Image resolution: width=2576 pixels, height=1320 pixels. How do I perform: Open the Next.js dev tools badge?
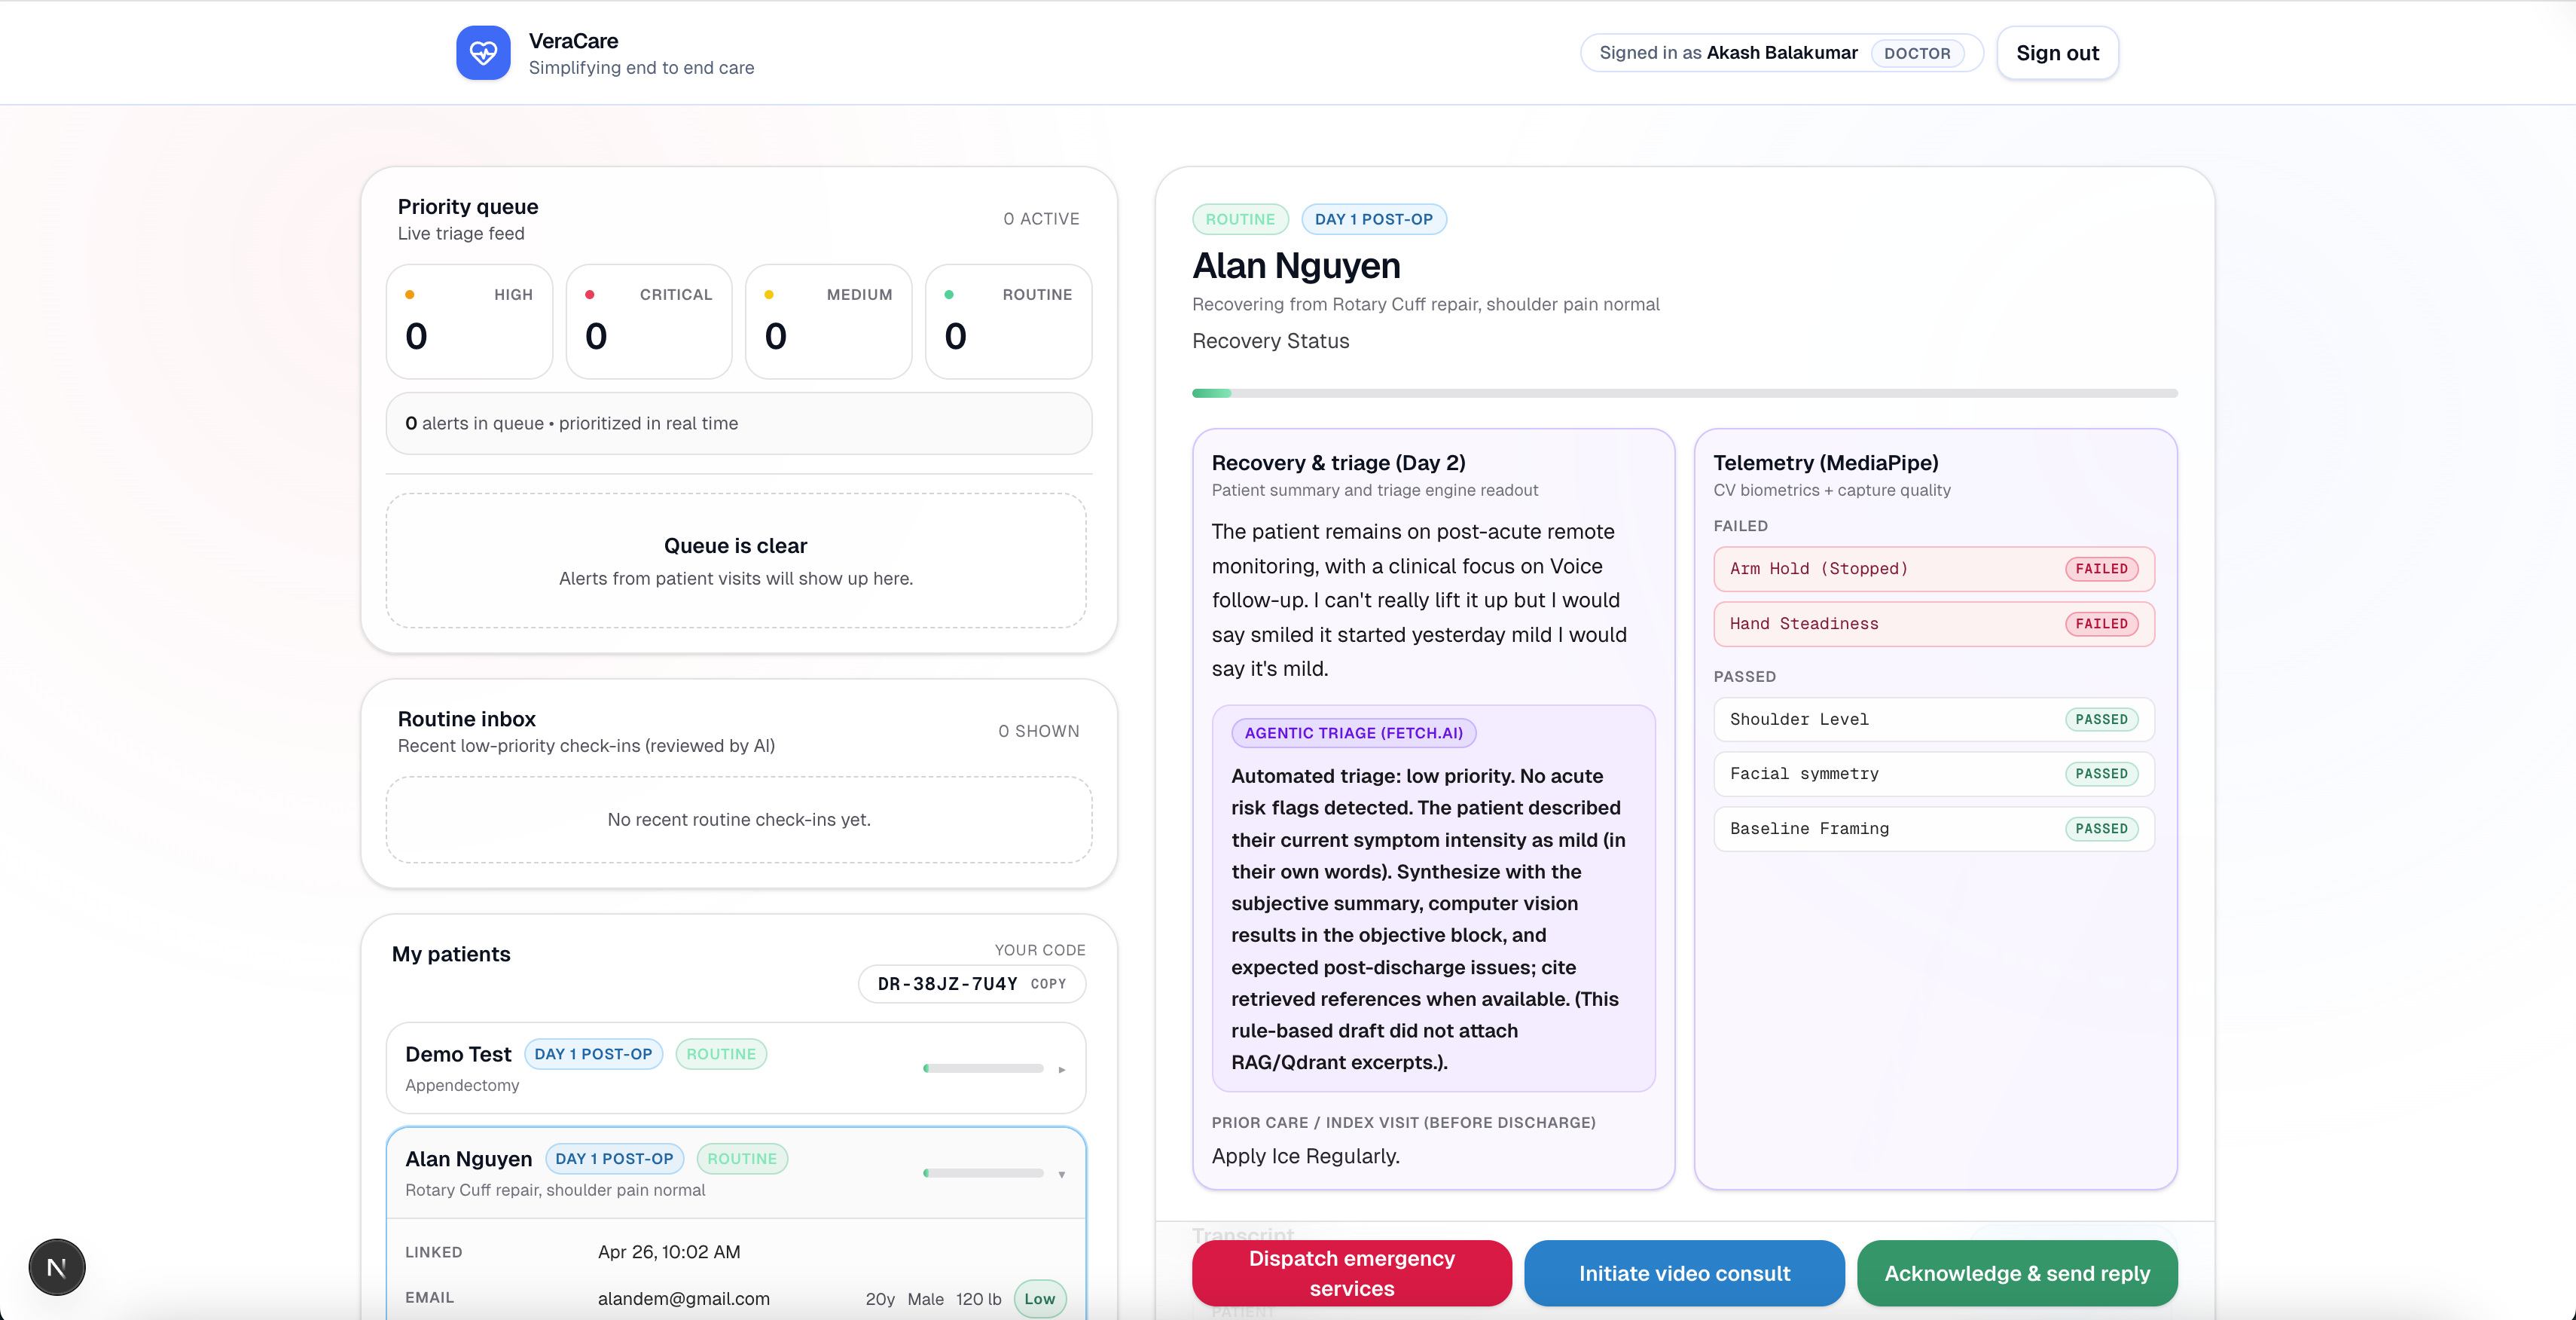pos(57,1267)
